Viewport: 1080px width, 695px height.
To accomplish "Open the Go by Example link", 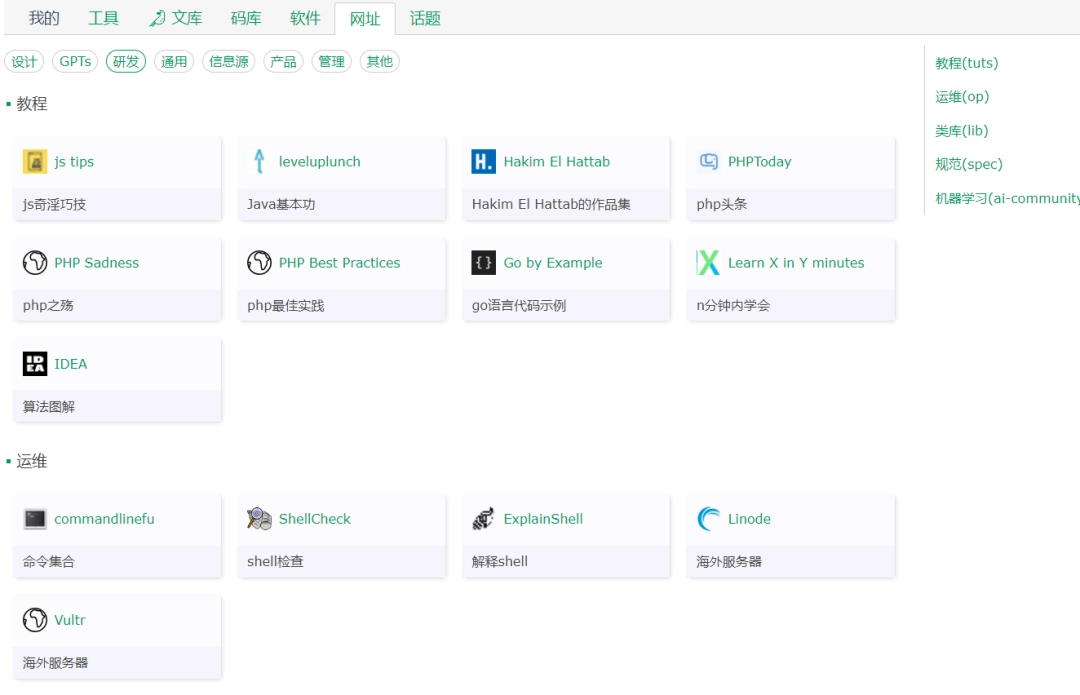I will coord(553,263).
